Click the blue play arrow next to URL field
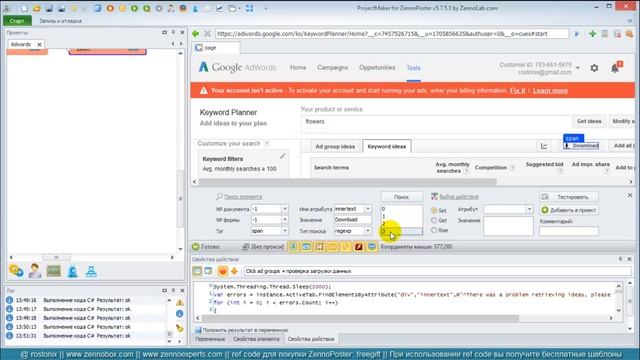The width and height of the screenshot is (640, 360). pos(577,34)
